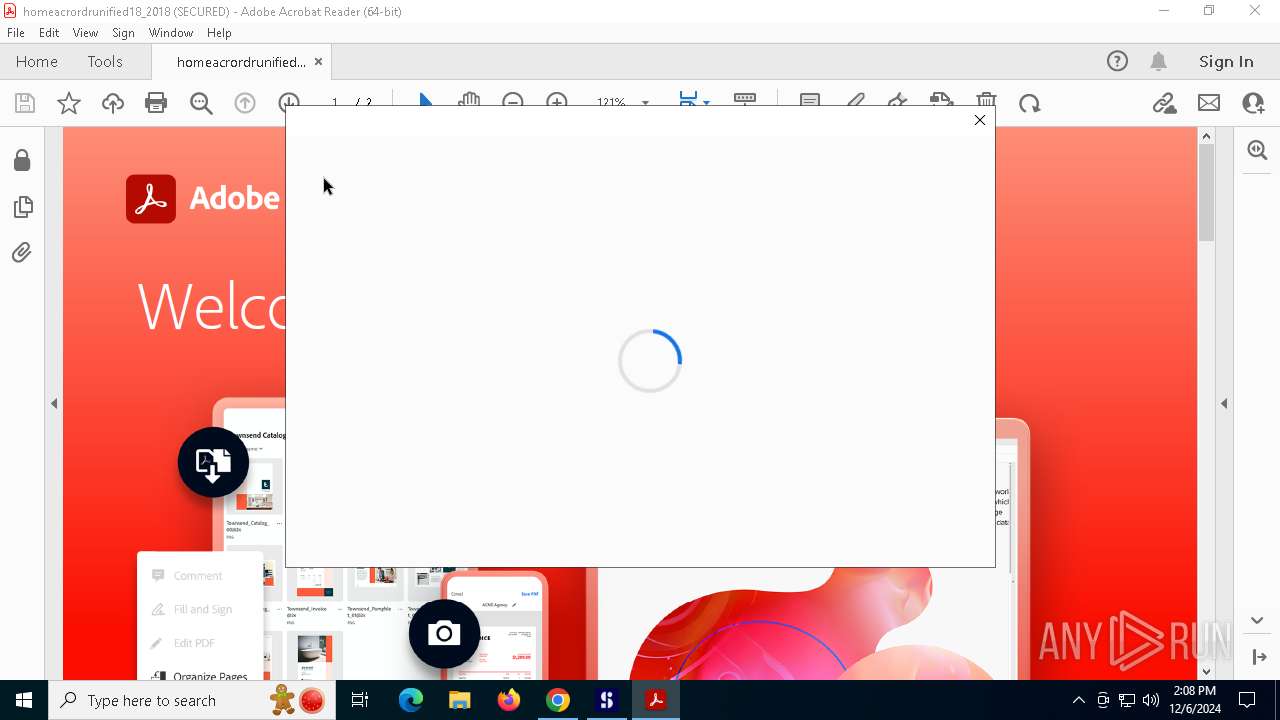Click vertical scrollbar up arrow
The width and height of the screenshot is (1280, 720).
point(1206,136)
